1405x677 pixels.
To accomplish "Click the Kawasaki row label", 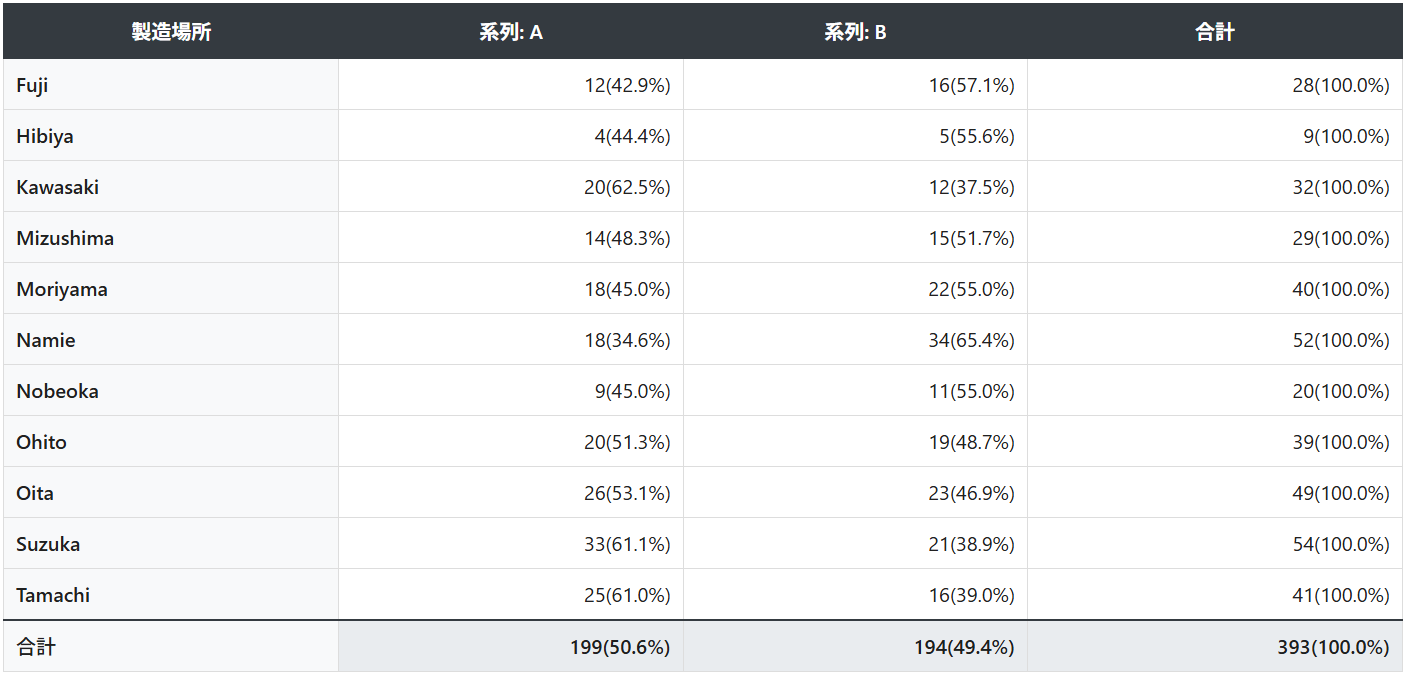I will (57, 188).
